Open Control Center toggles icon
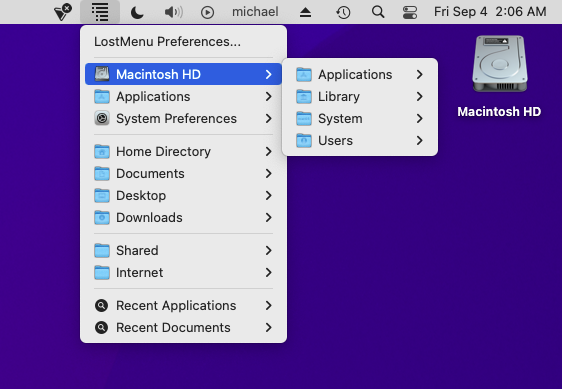Screen dimensions: 562x389 click(x=410, y=12)
